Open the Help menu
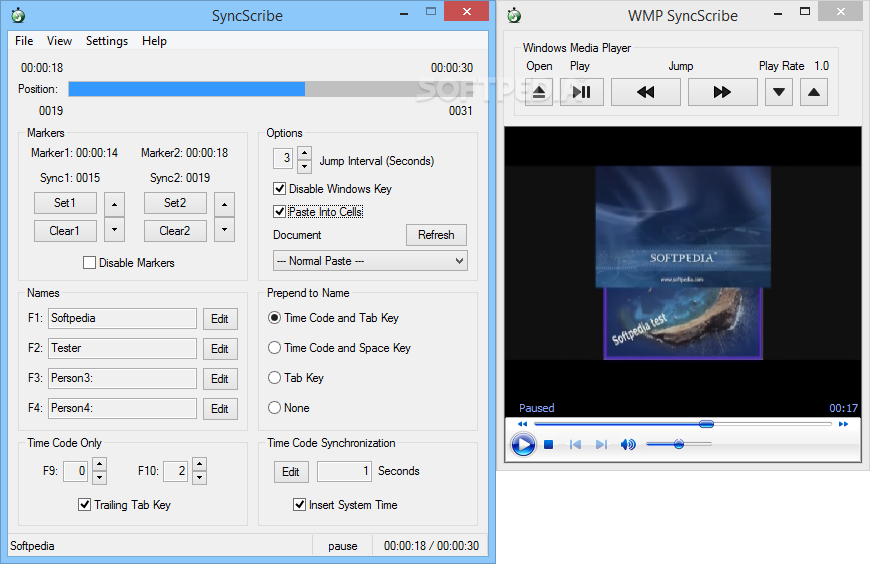The width and height of the screenshot is (870, 564). [154, 41]
